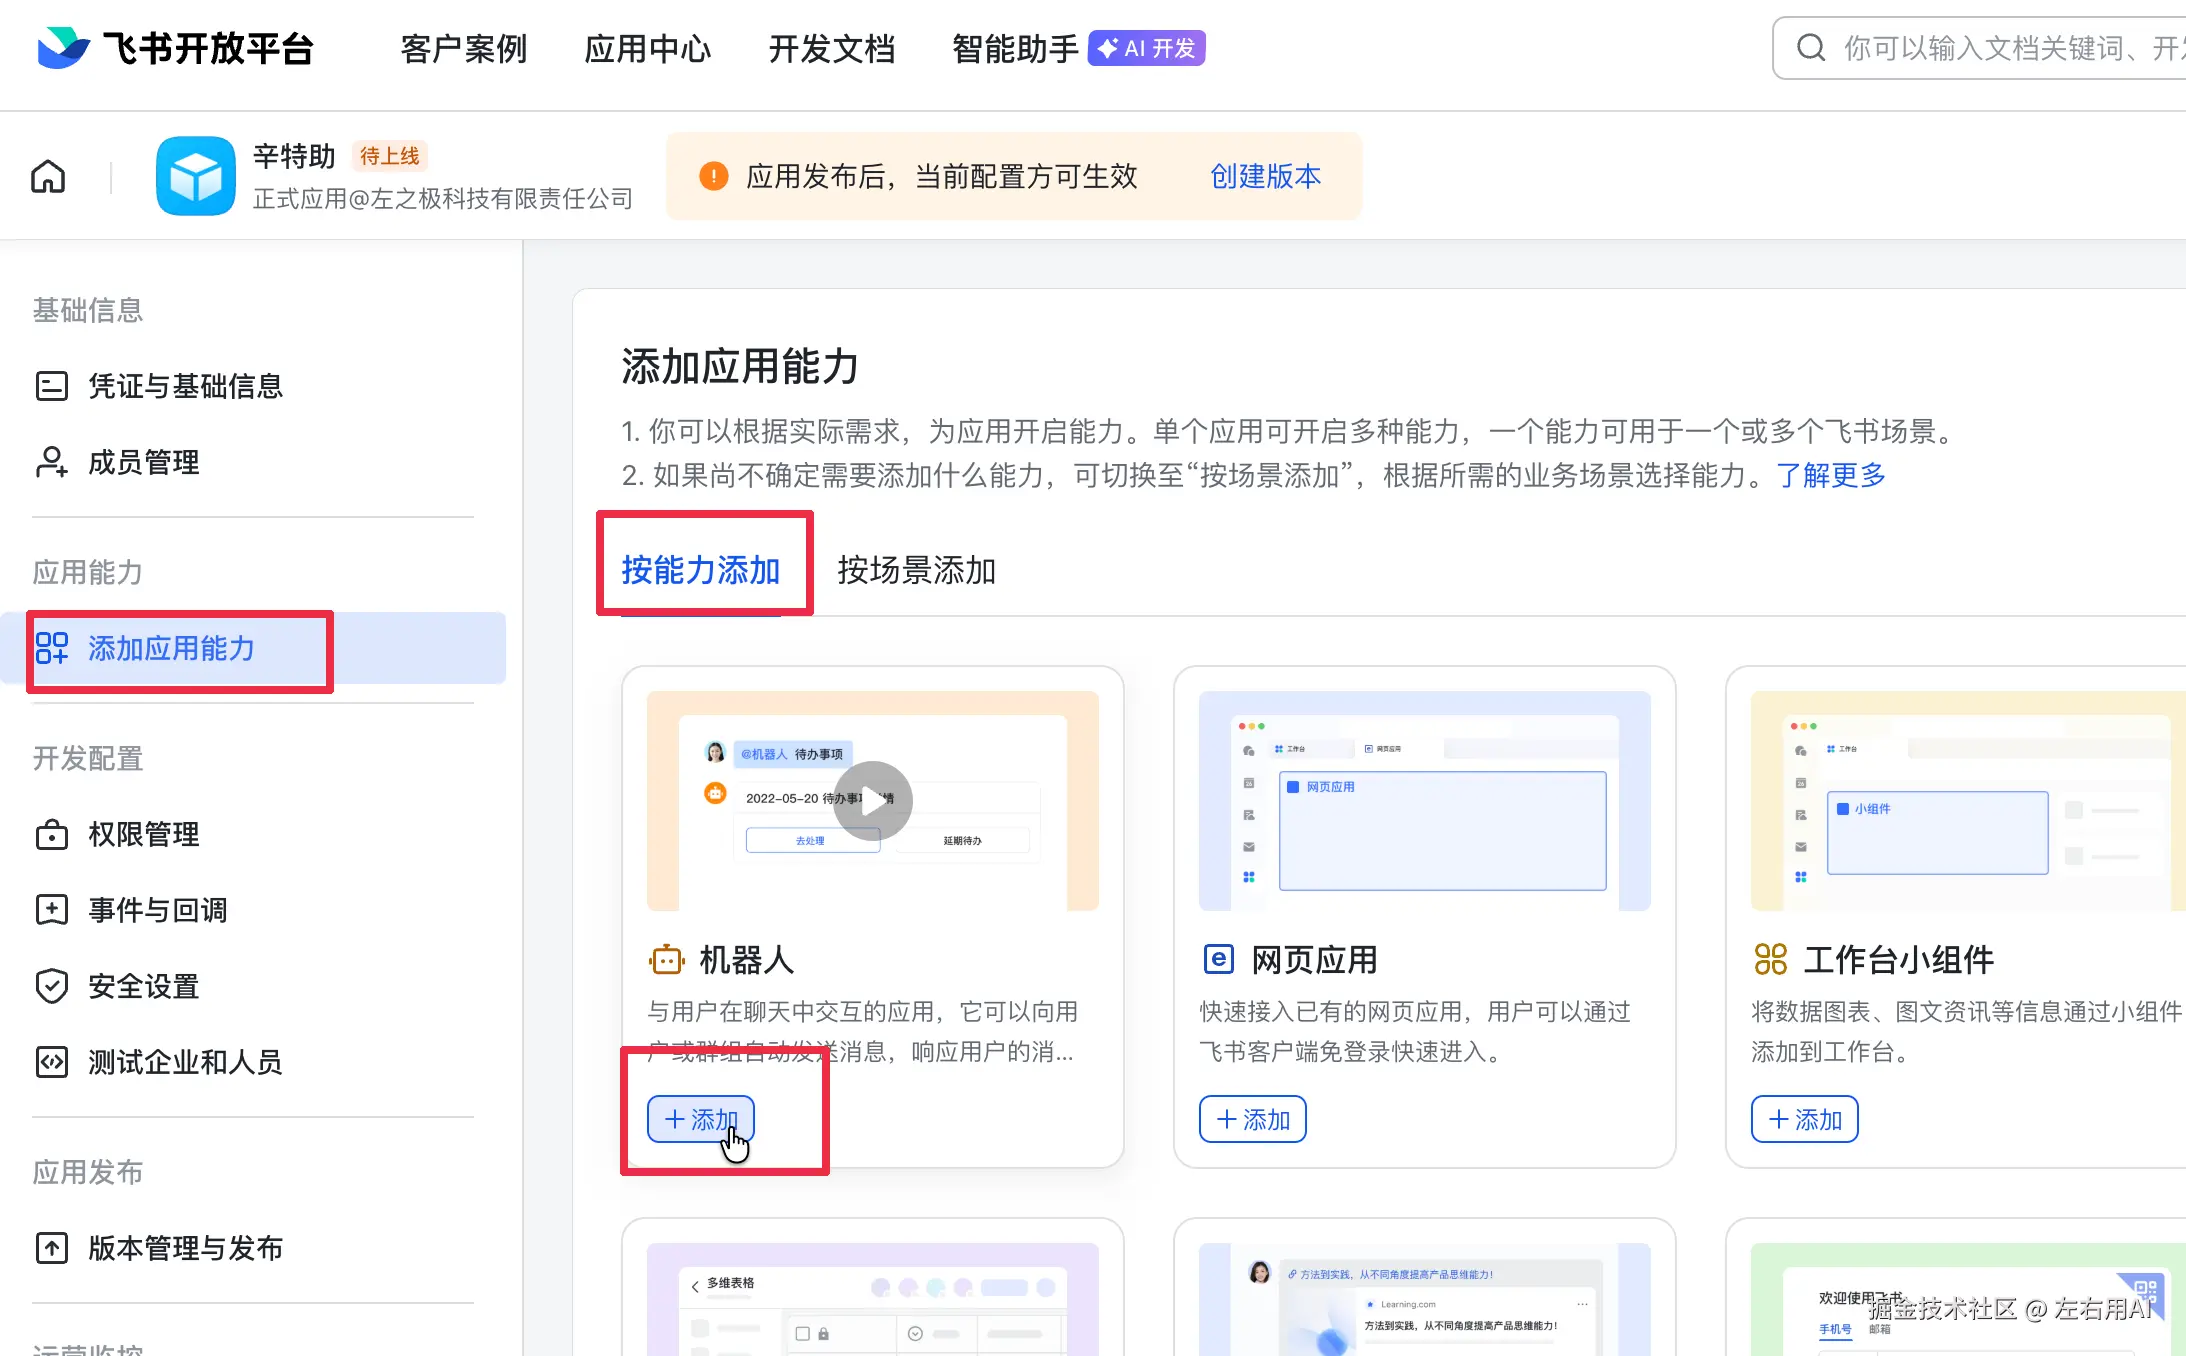Open 事件与回调 in the sidebar
Image resolution: width=2186 pixels, height=1356 pixels.
tap(157, 910)
